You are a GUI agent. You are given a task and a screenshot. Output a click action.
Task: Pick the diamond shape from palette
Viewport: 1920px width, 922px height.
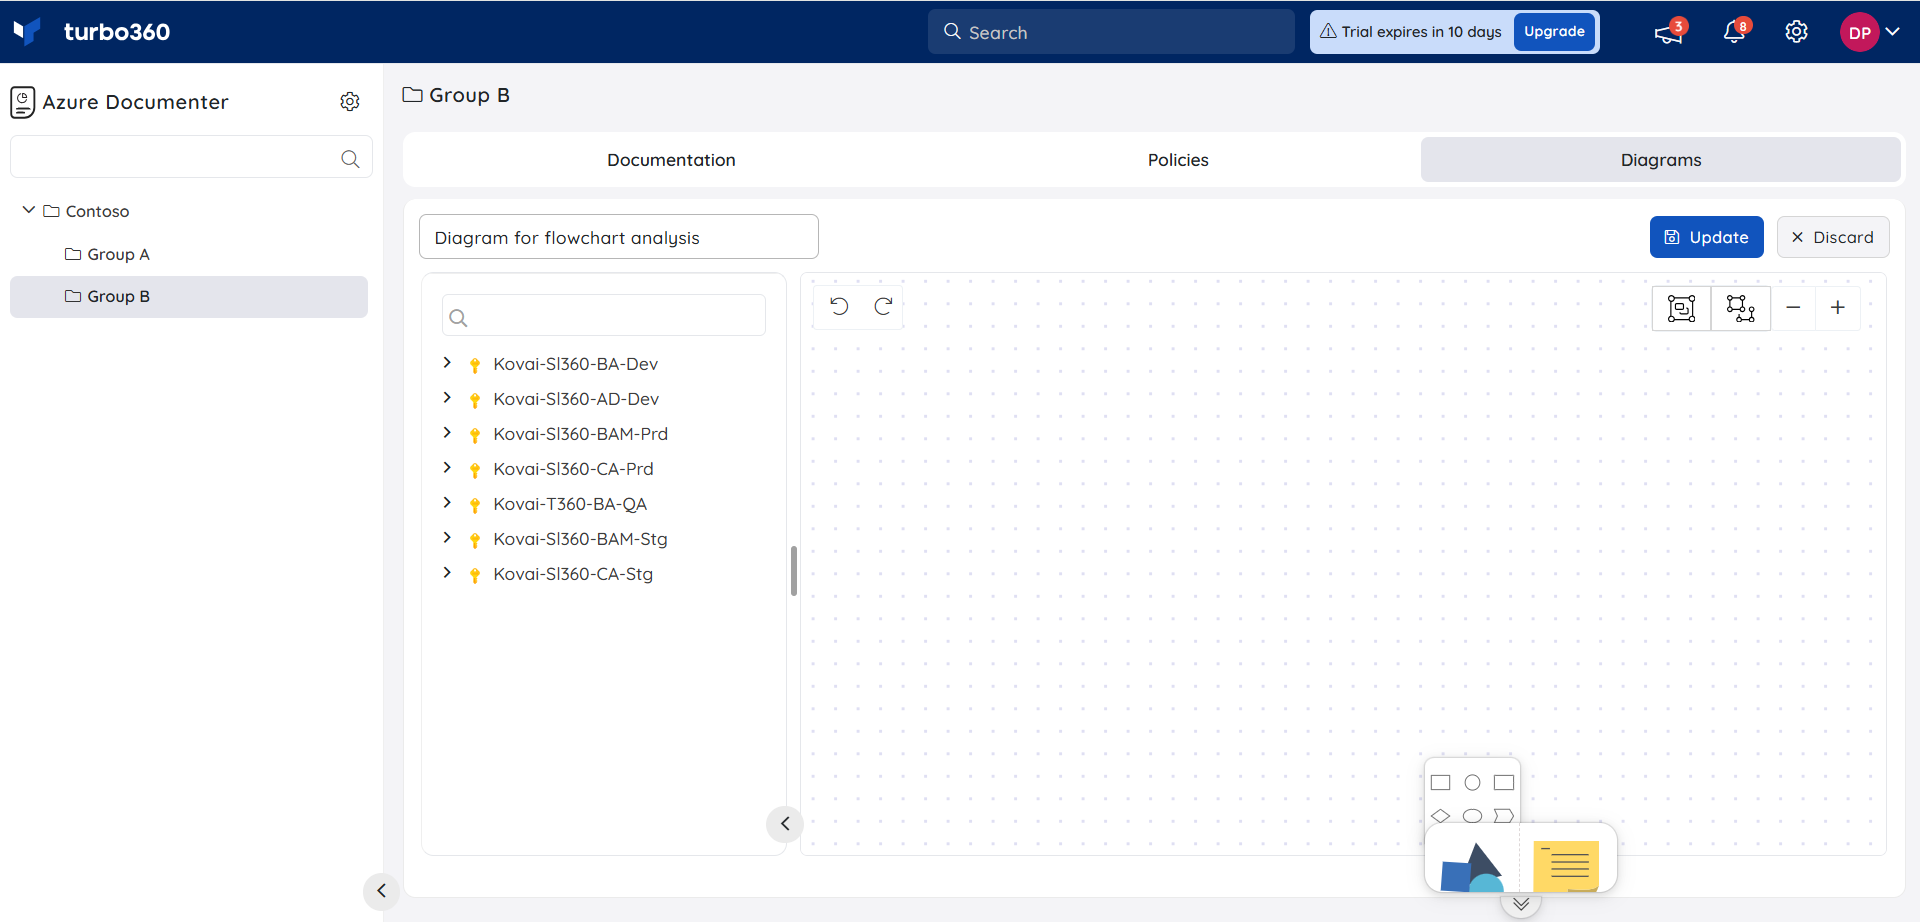click(1440, 816)
